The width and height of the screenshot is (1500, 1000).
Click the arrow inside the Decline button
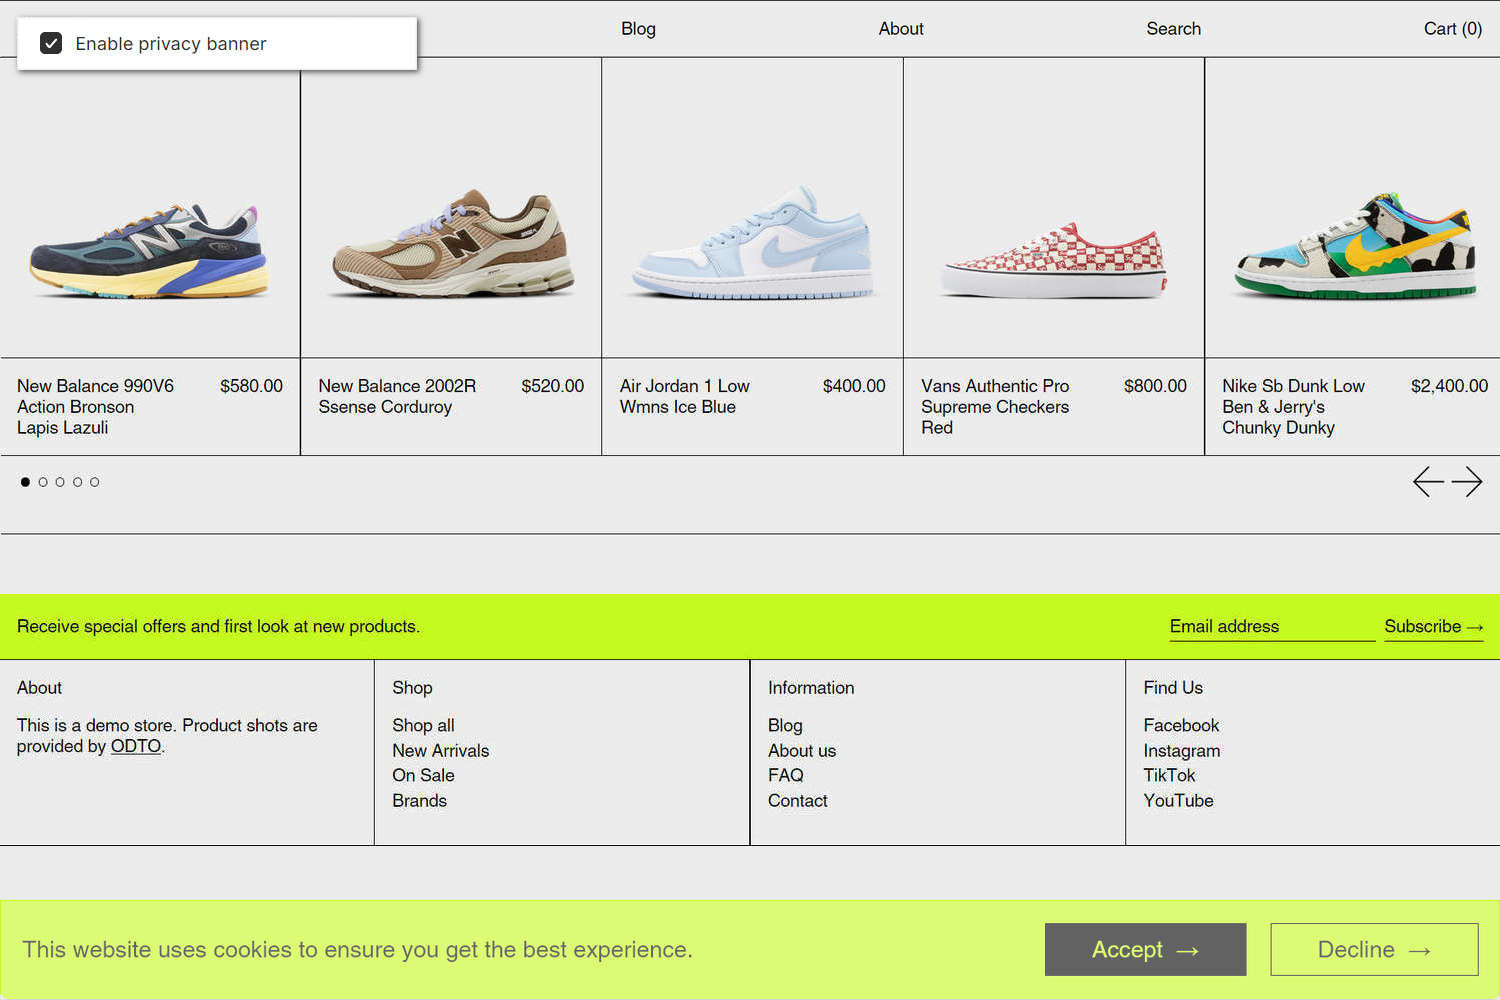click(1419, 949)
